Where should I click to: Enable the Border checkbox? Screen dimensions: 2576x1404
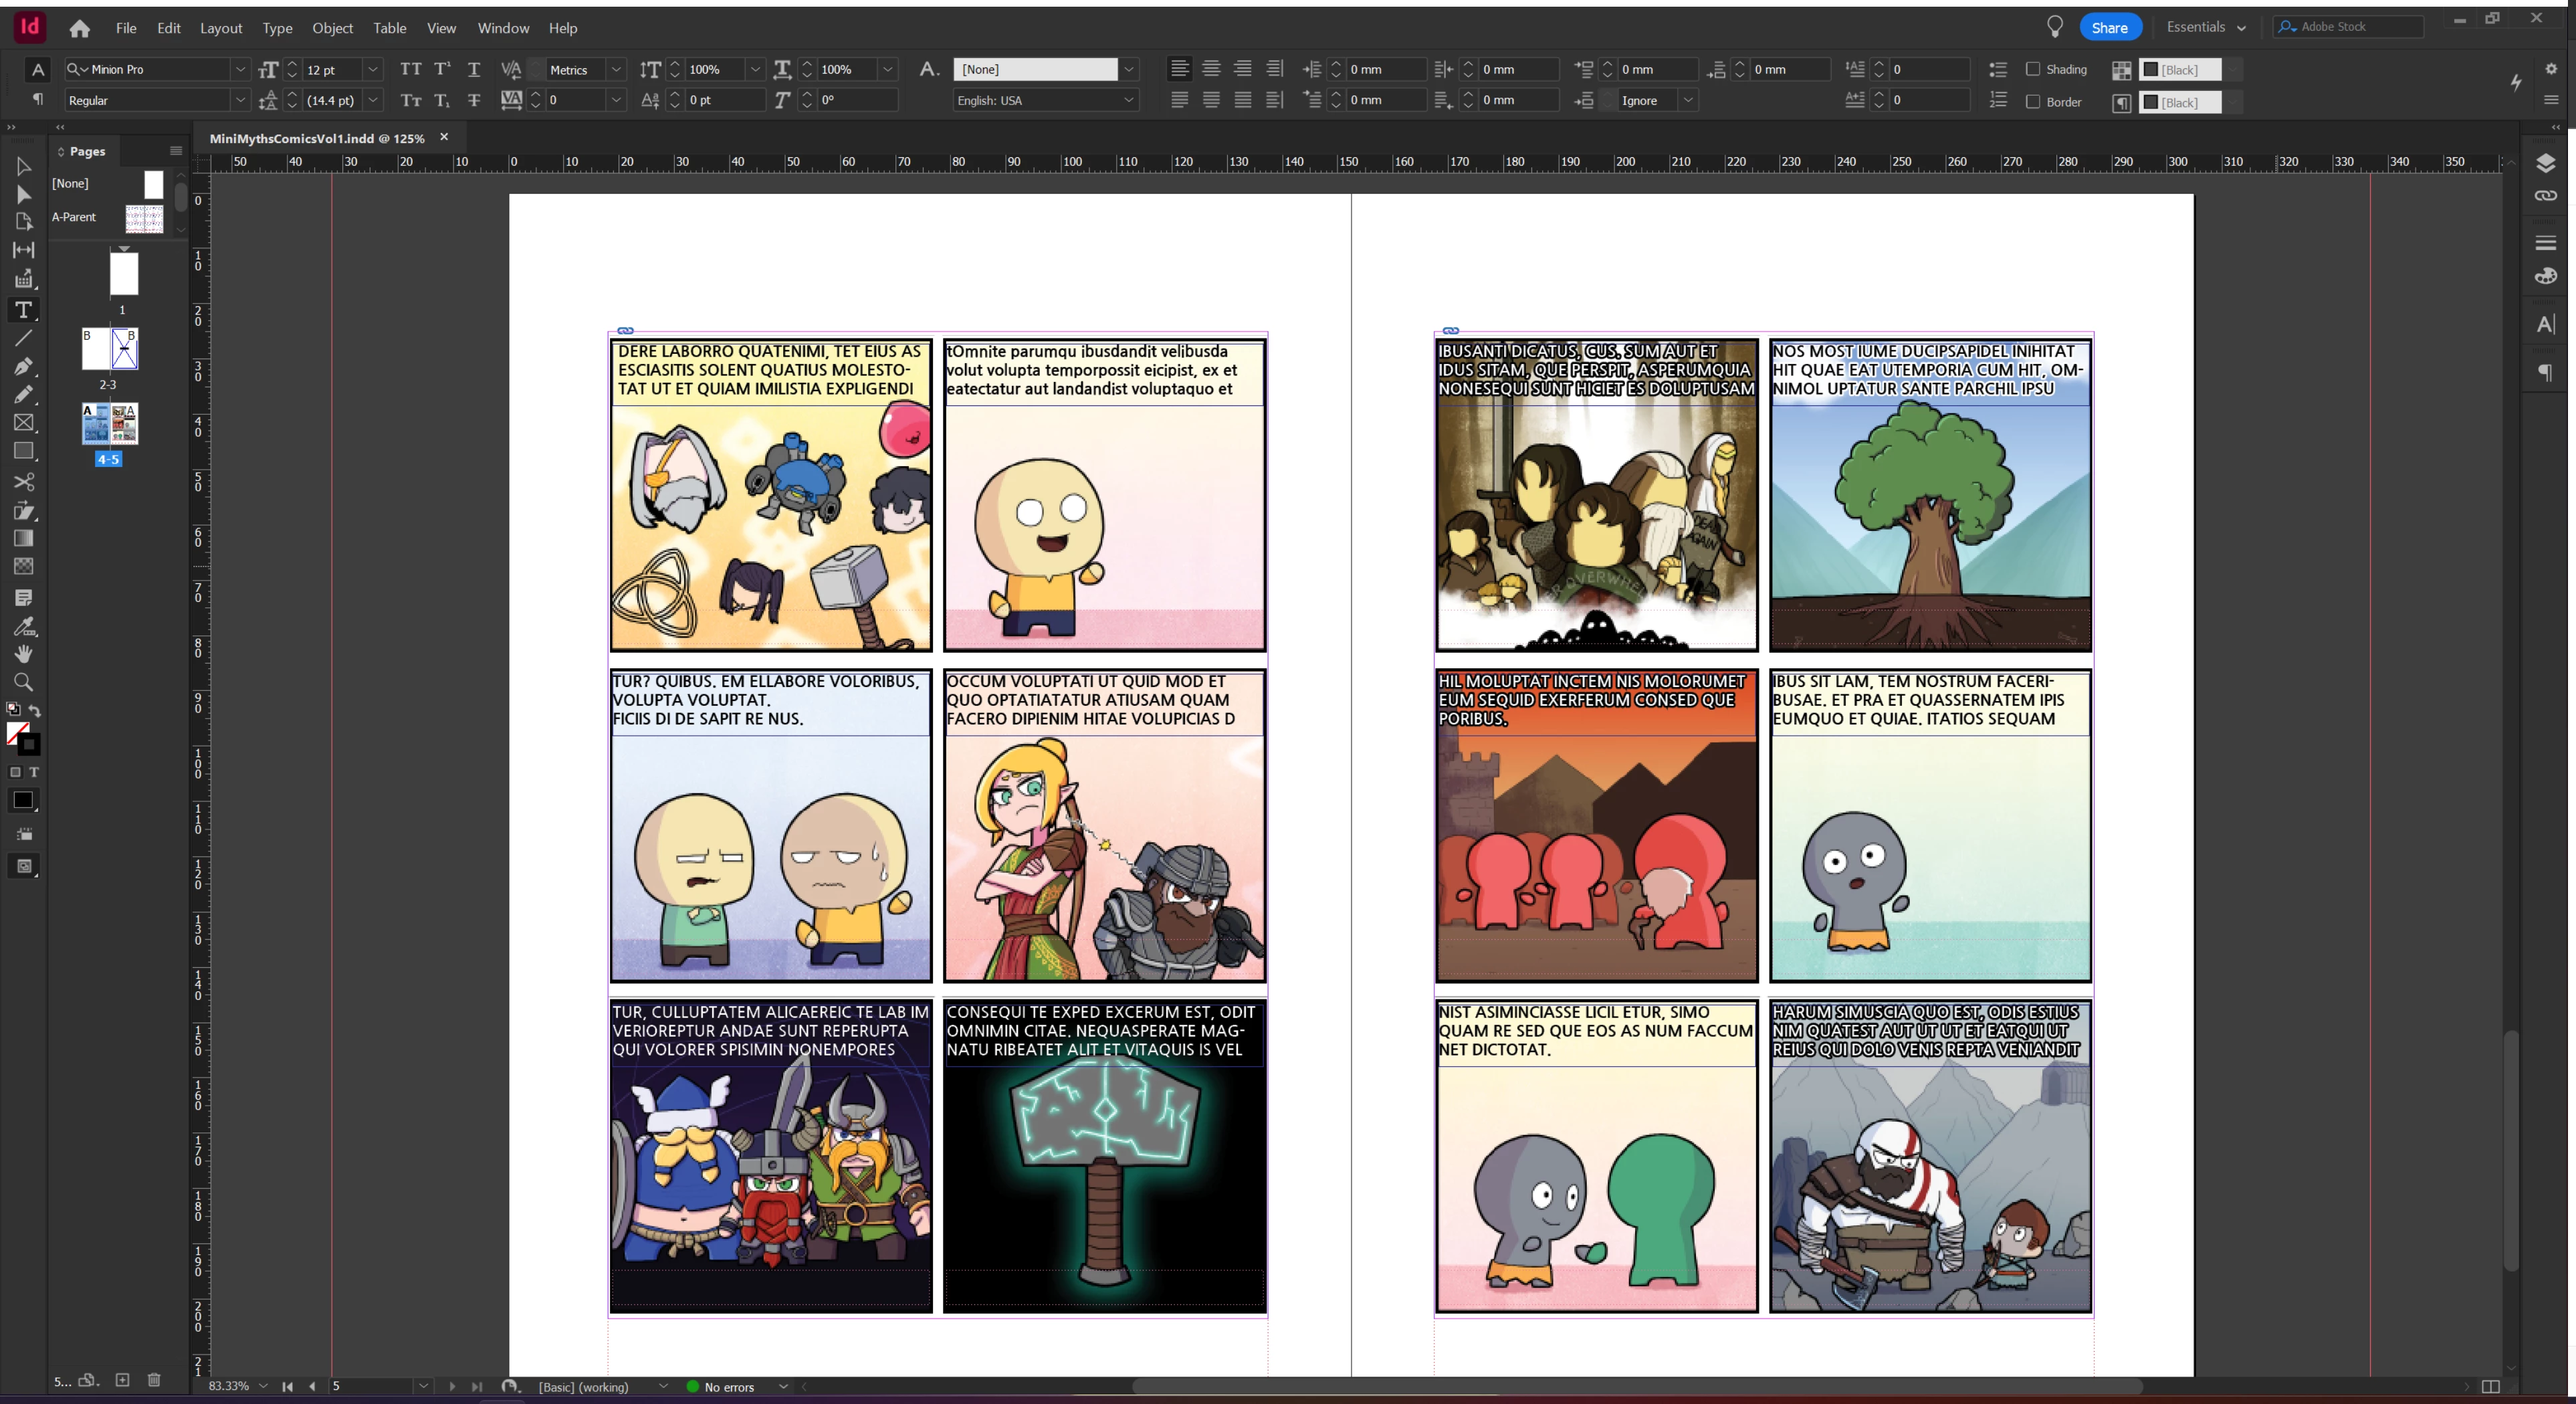coord(2032,102)
